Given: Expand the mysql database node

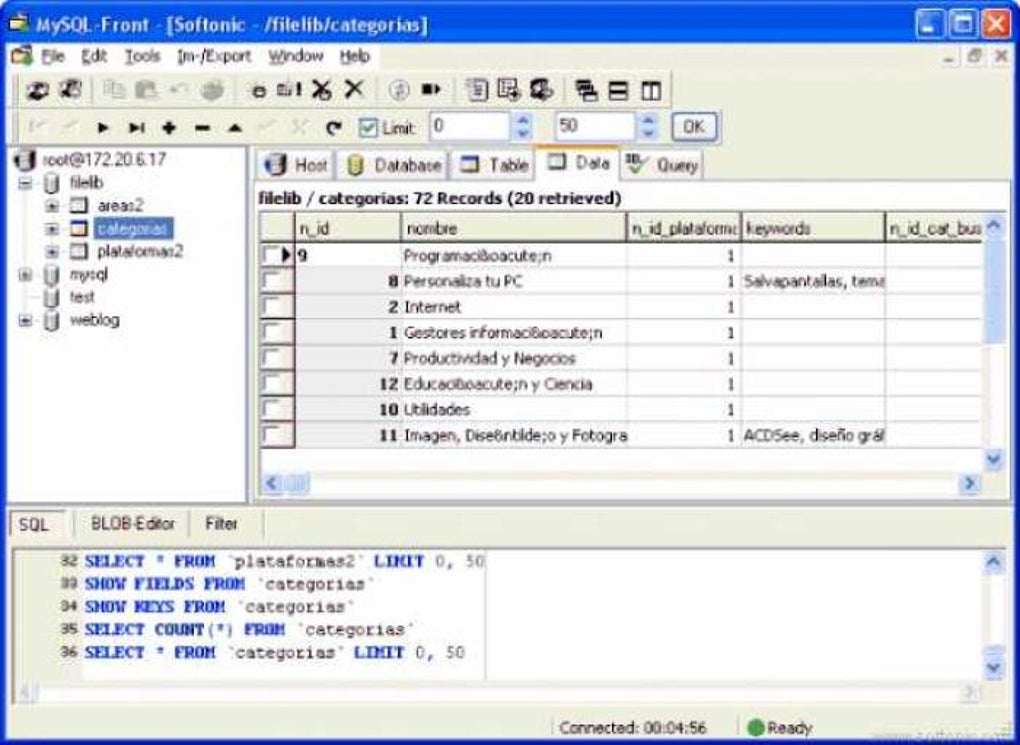Looking at the screenshot, I should pos(25,275).
